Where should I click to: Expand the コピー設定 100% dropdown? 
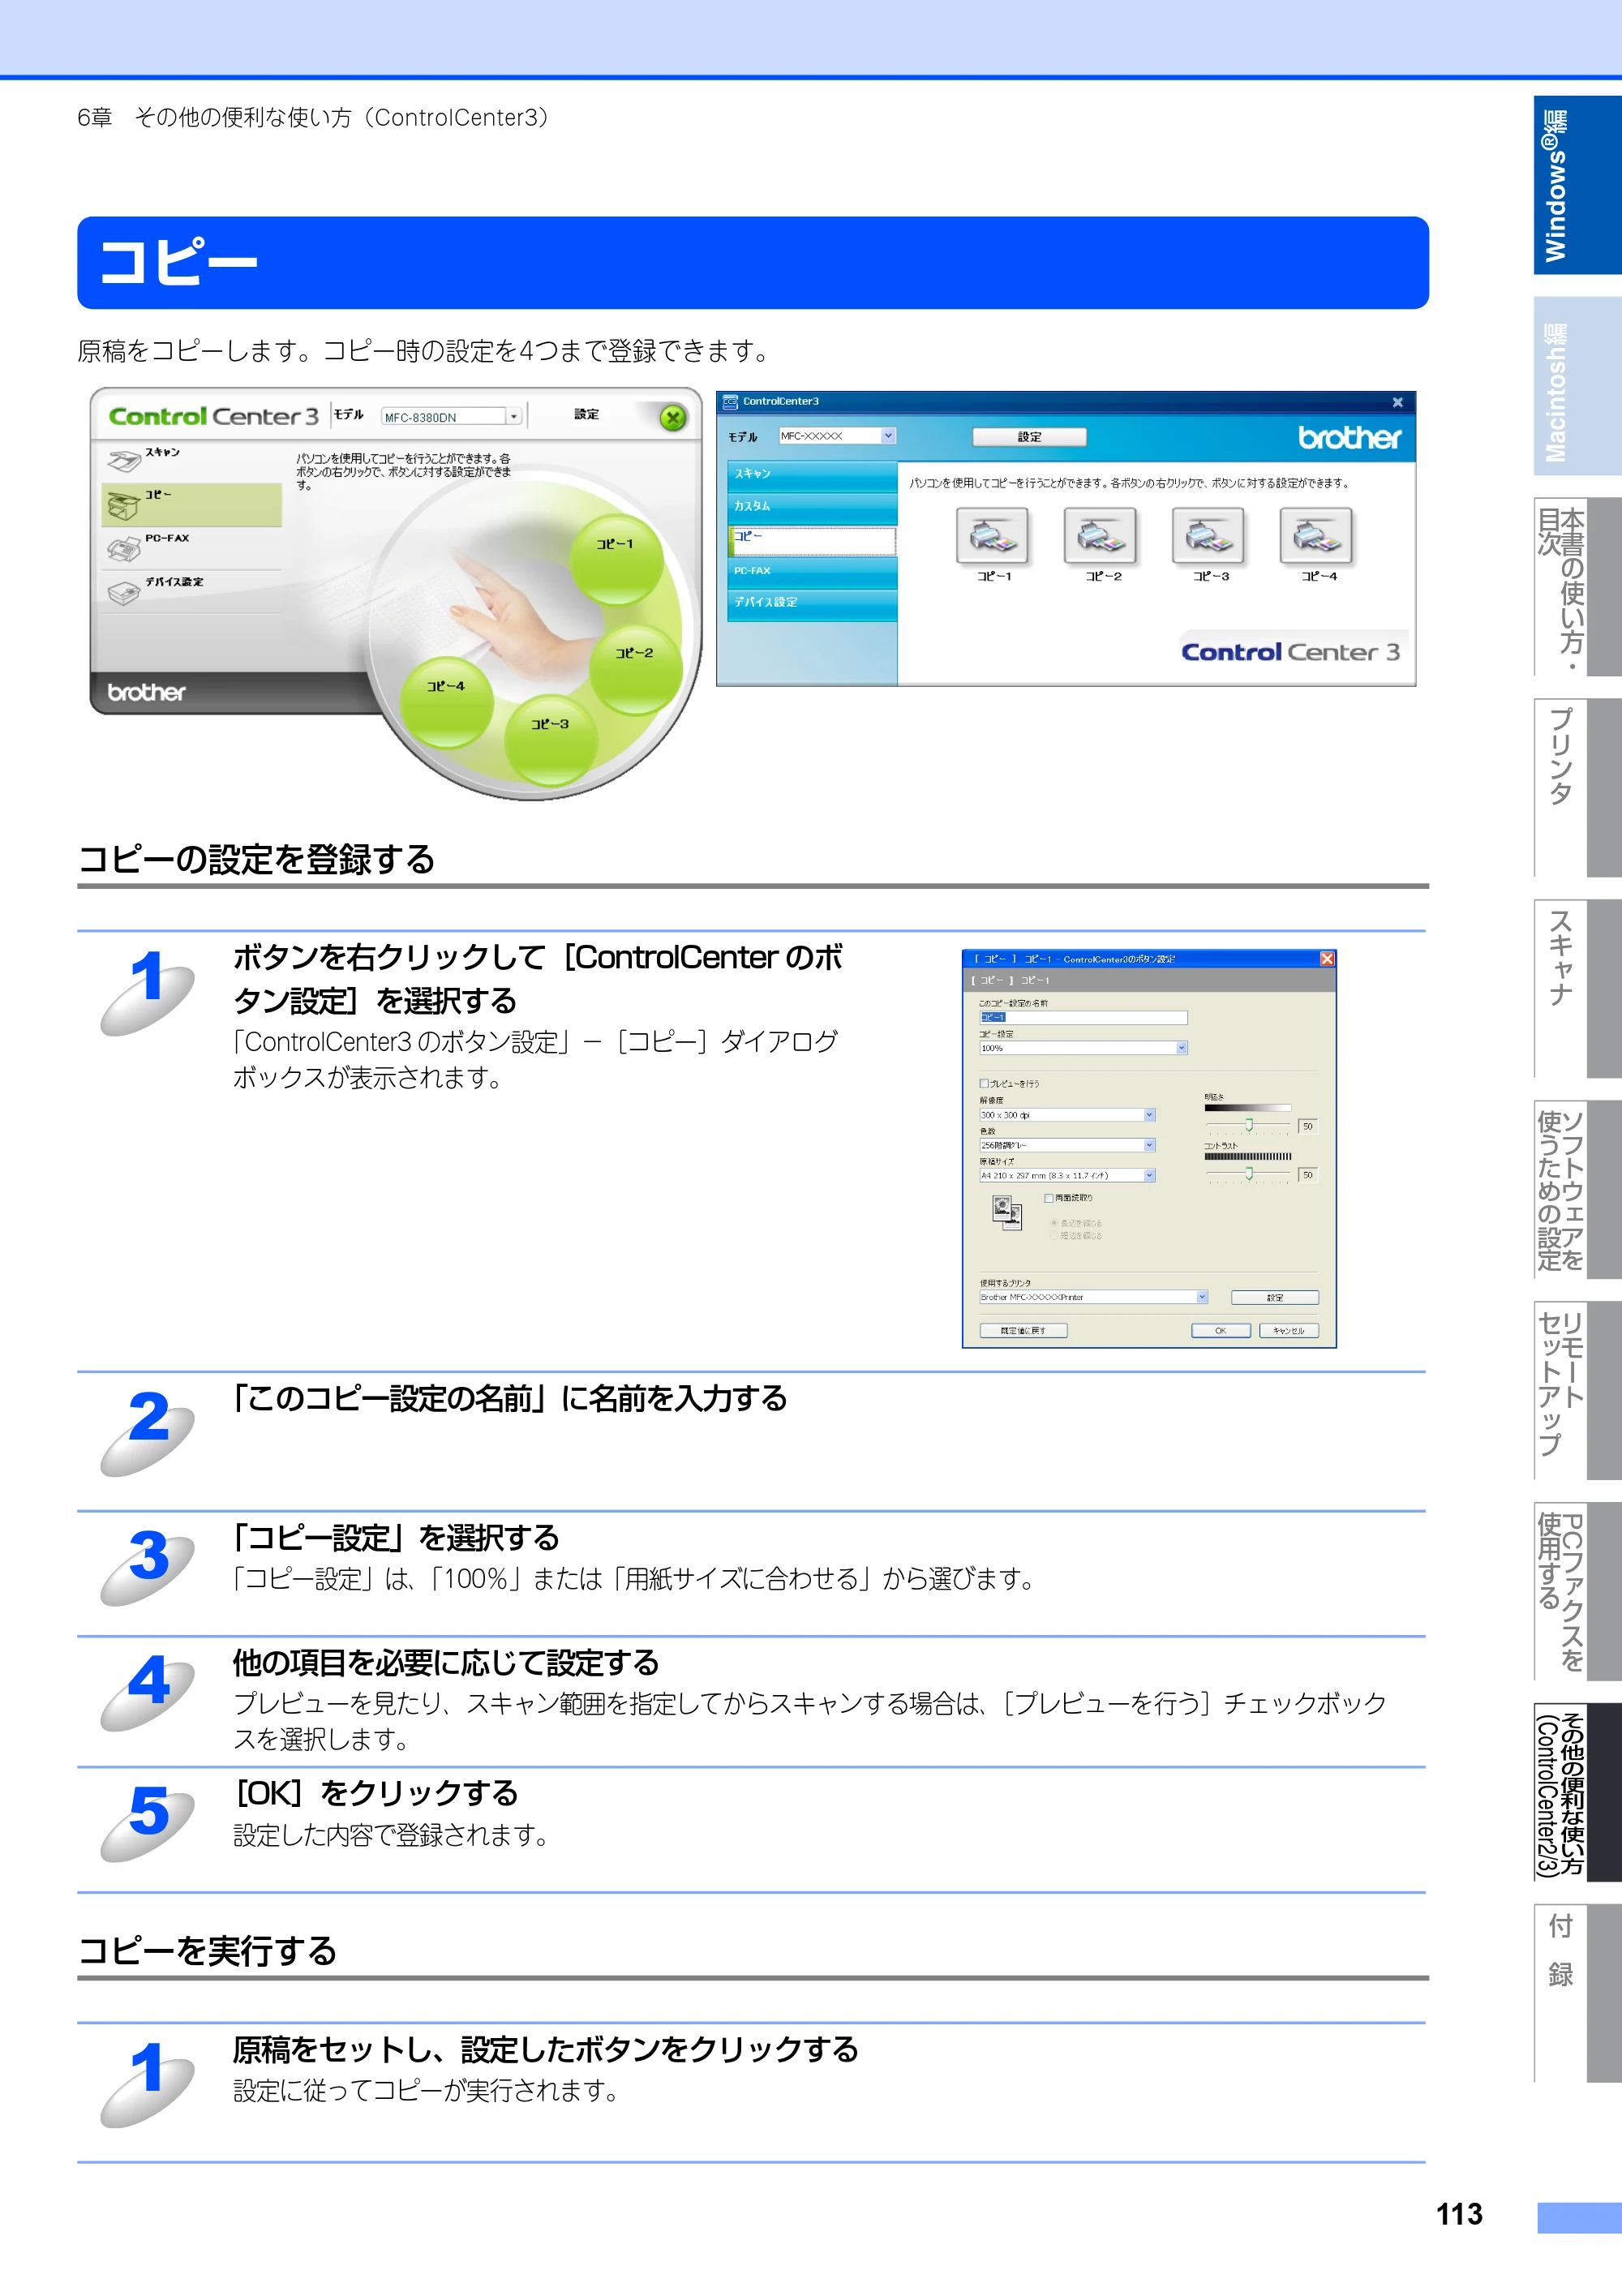[x=1083, y=1048]
